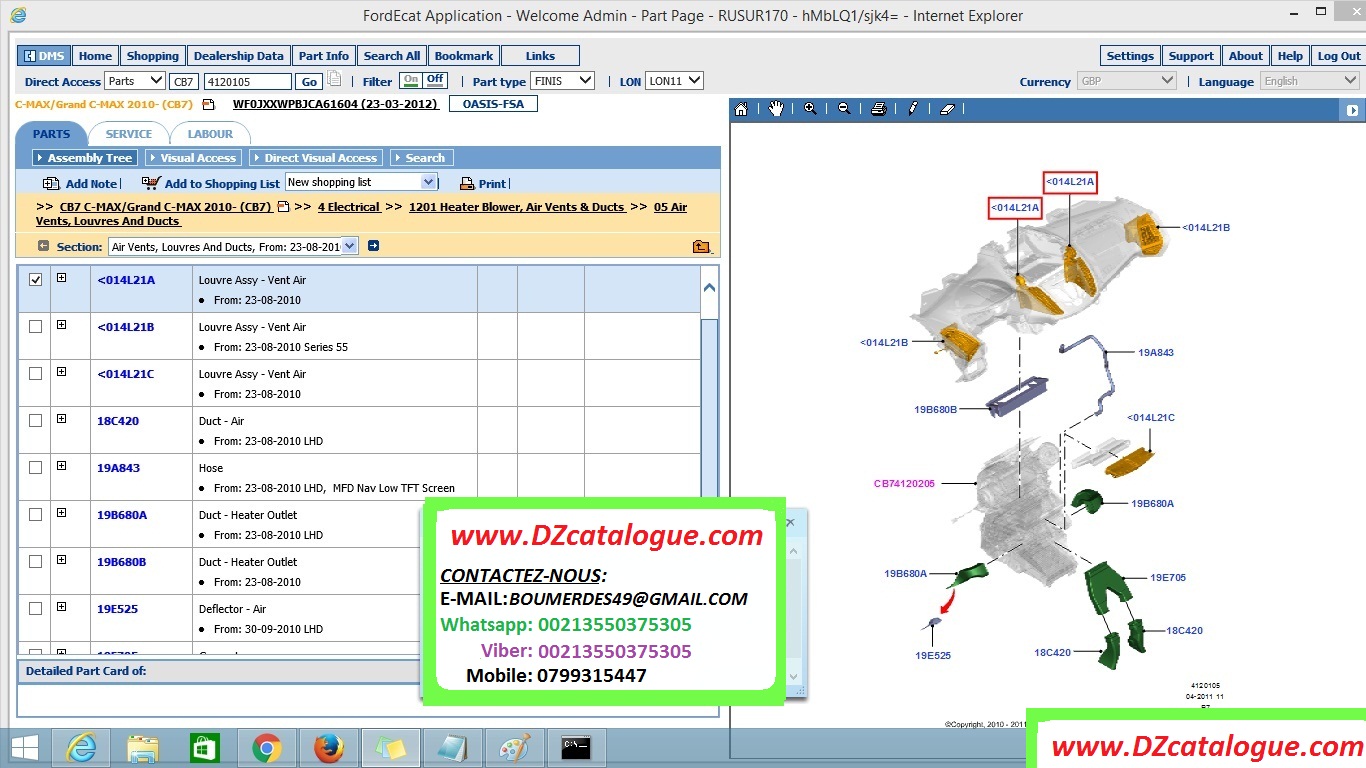The image size is (1366, 768).
Task: Expand the 19A843 Hose row
Action: pos(61,466)
